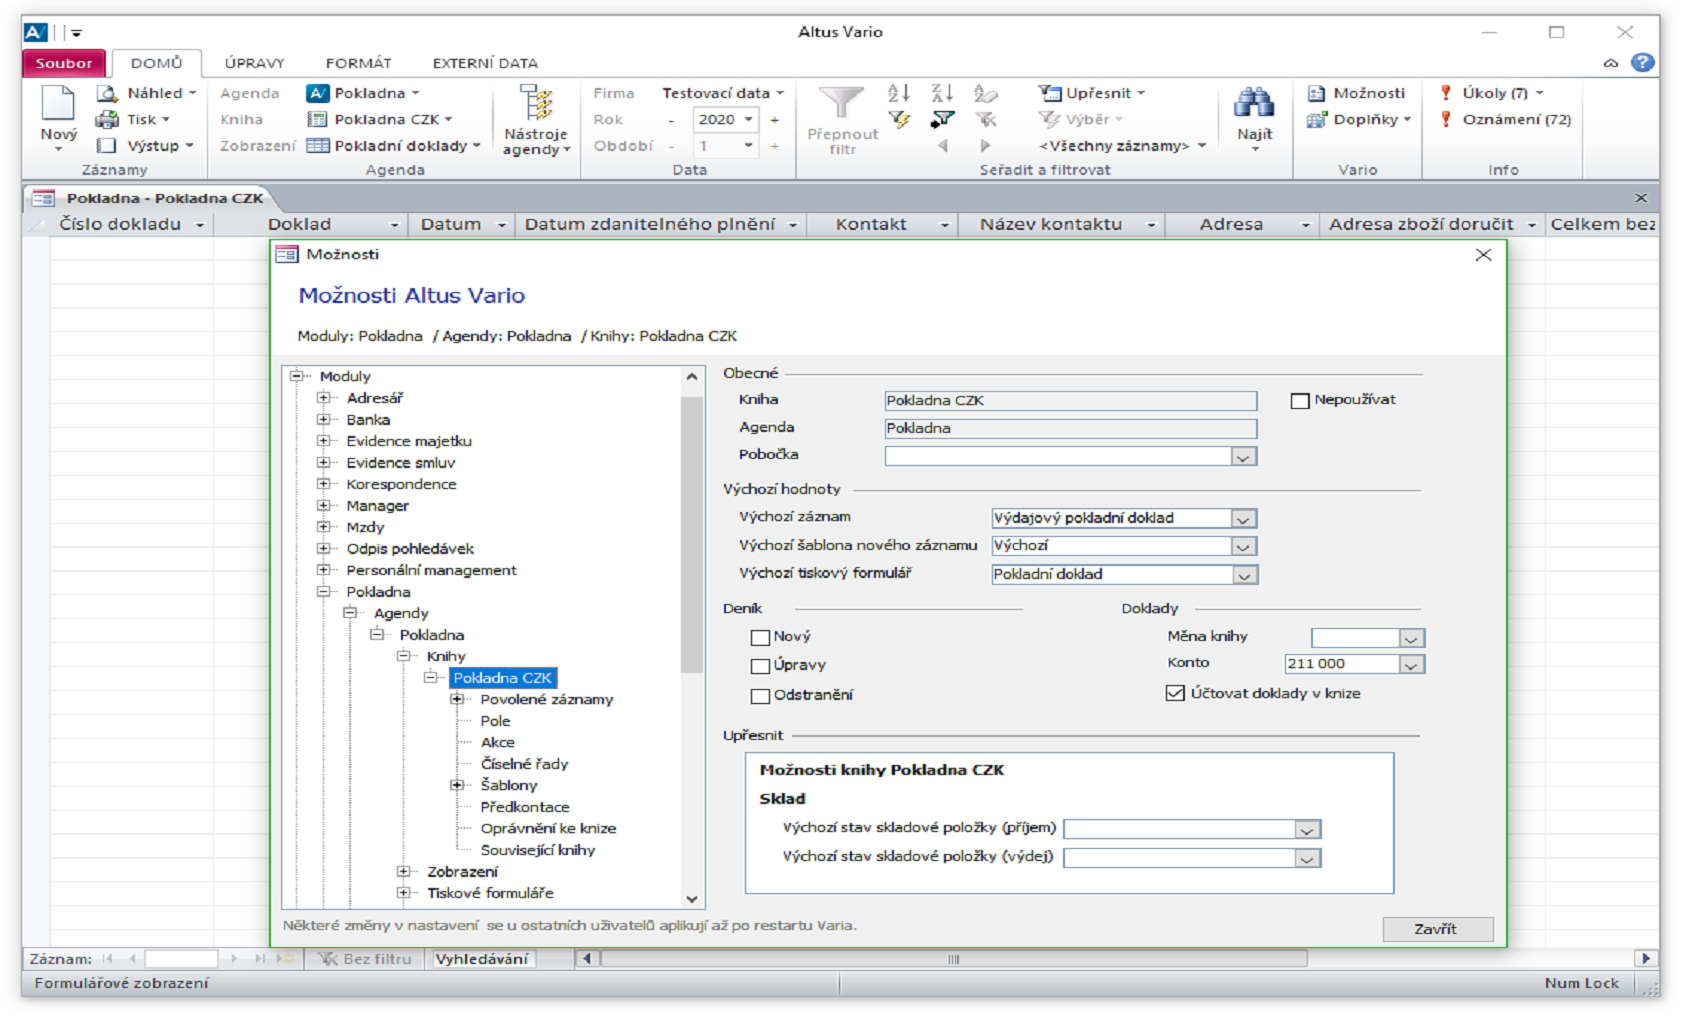The height and width of the screenshot is (1020, 1689).
Task: Click the Zavřít button
Action: click(x=1437, y=929)
